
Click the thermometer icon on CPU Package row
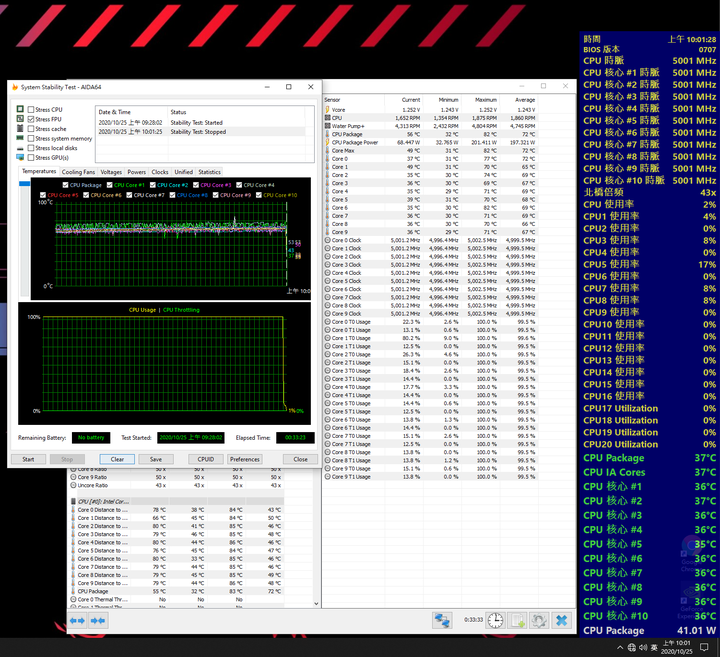[327, 134]
